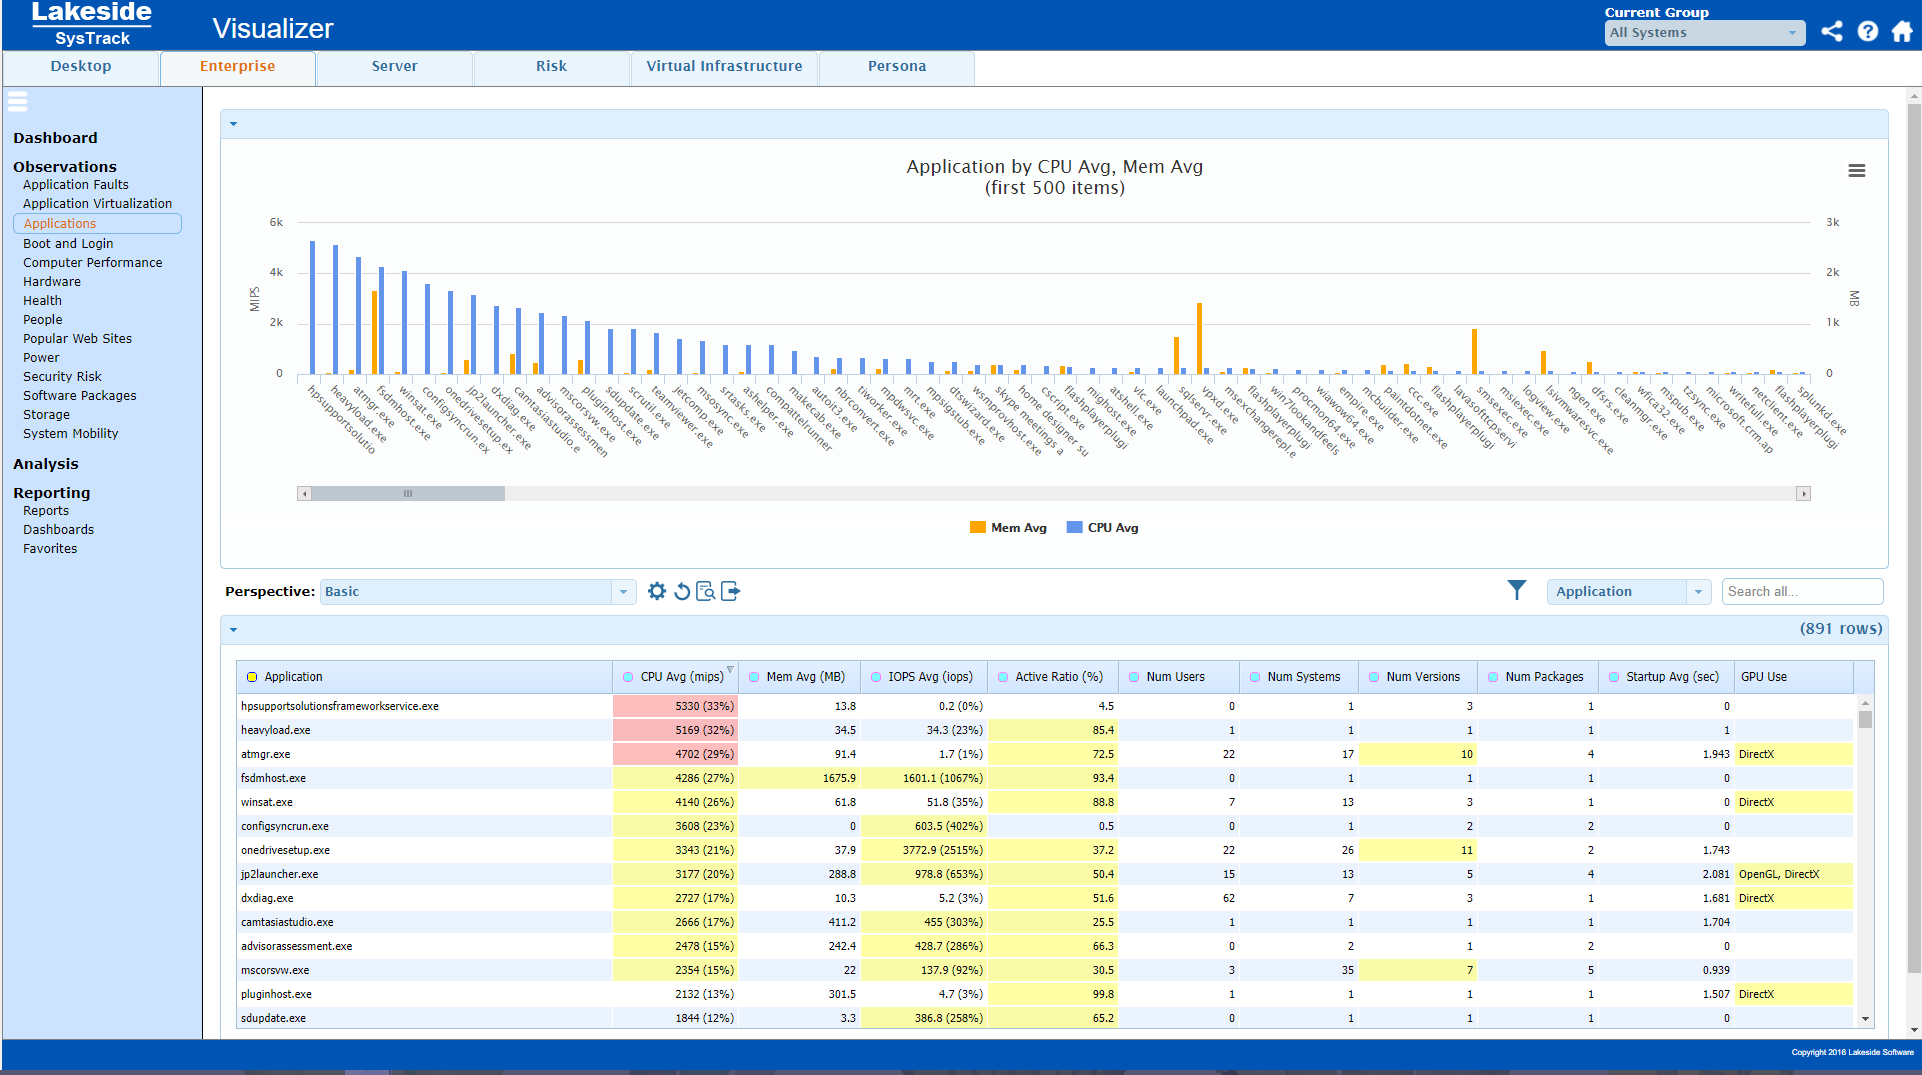Open the Application filter field dropdown

coord(1629,592)
